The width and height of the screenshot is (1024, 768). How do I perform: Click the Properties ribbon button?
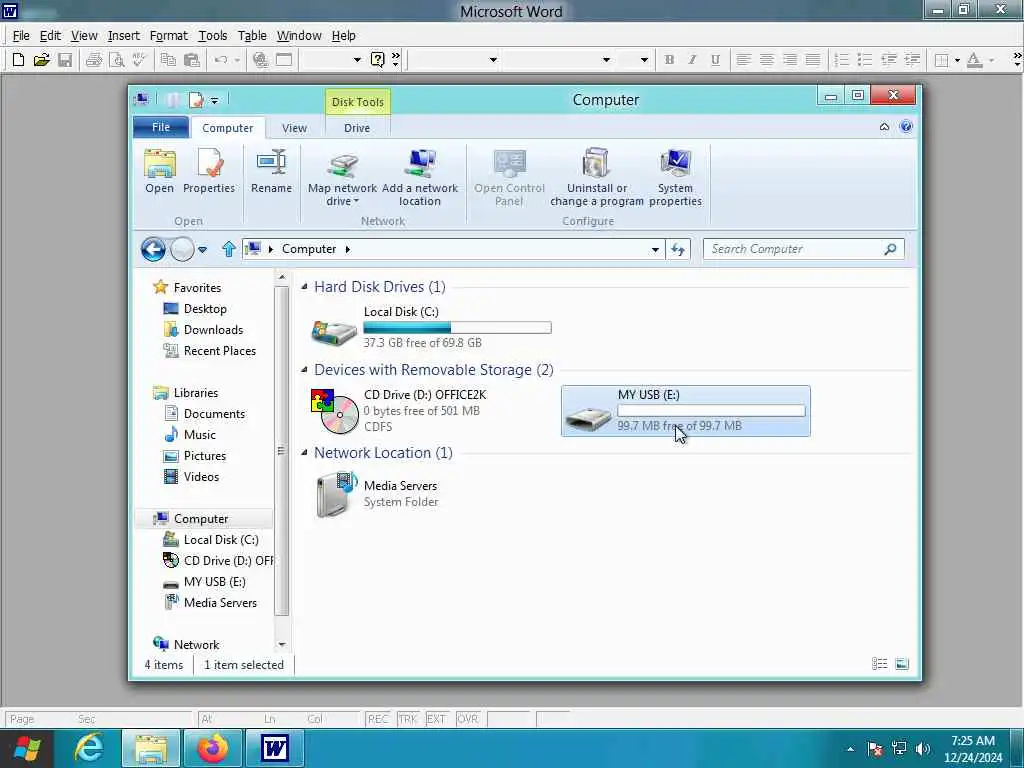point(209,171)
